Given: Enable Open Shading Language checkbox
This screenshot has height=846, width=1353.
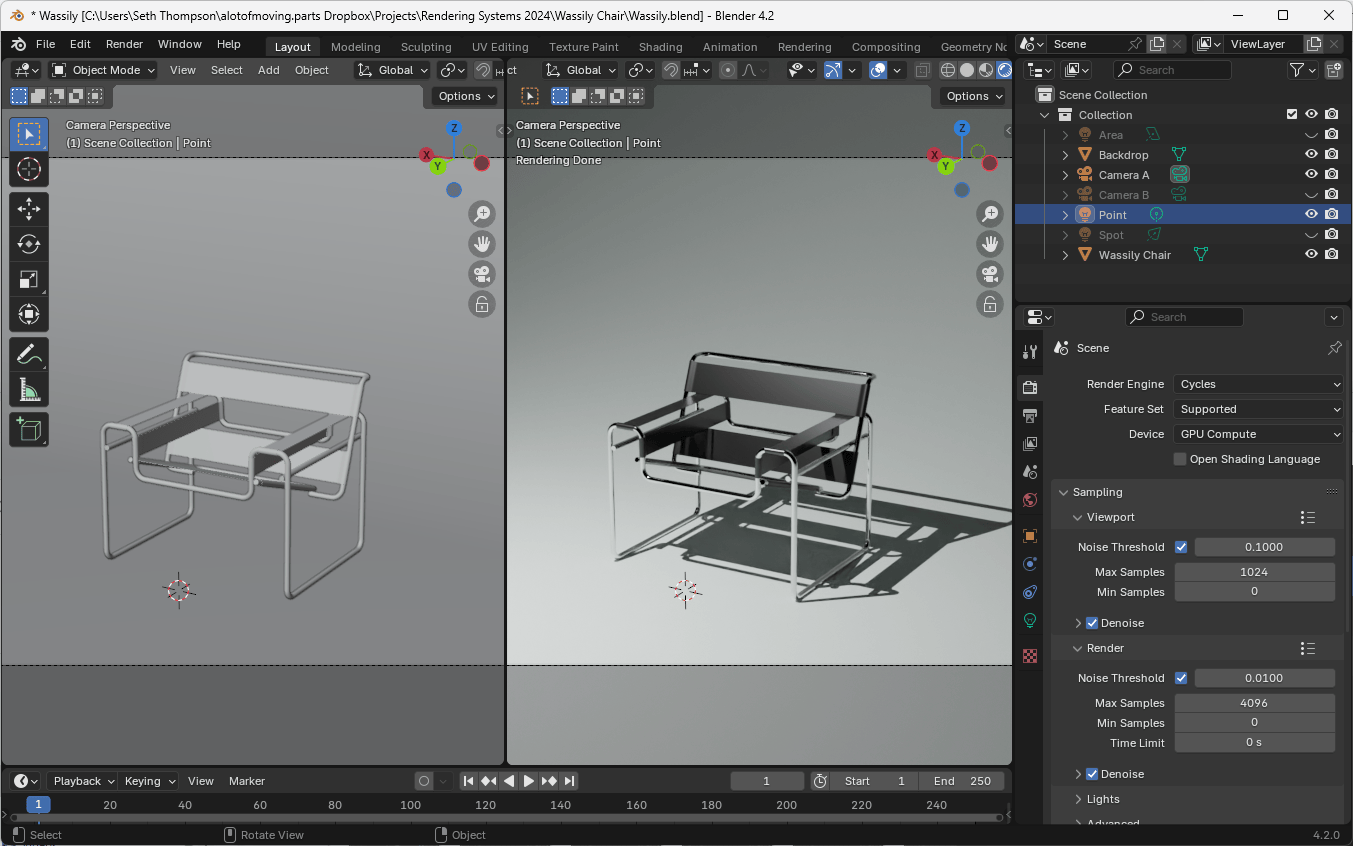Looking at the screenshot, I should tap(1180, 459).
